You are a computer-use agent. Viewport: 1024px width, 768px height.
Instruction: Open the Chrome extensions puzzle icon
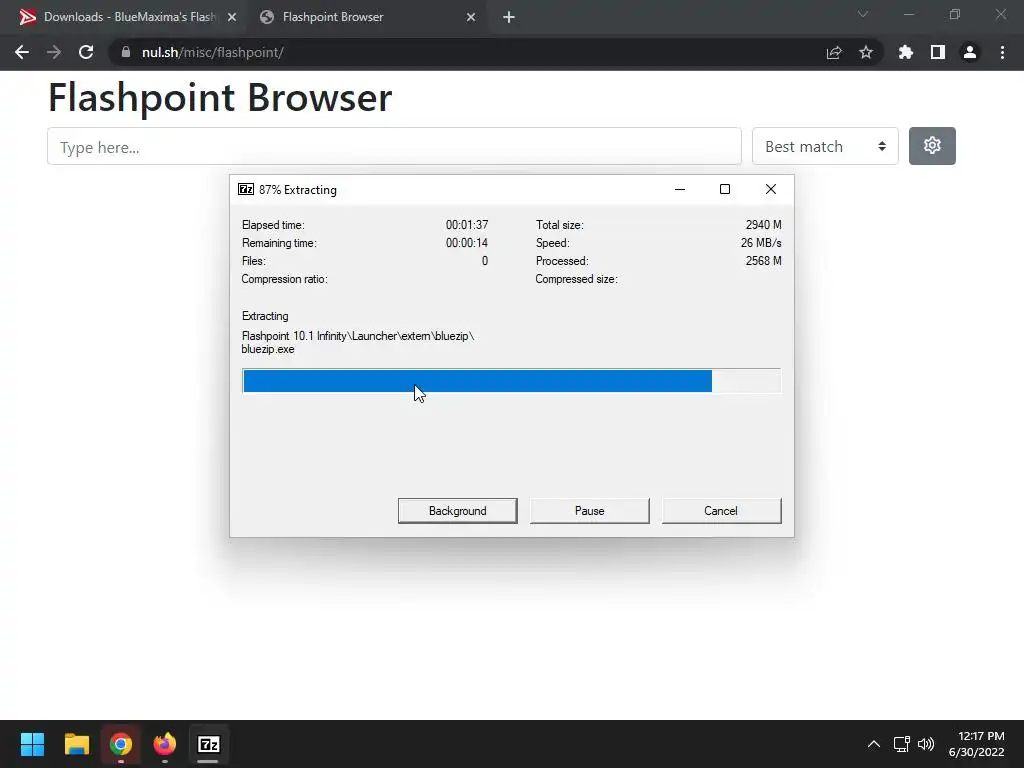tap(906, 52)
